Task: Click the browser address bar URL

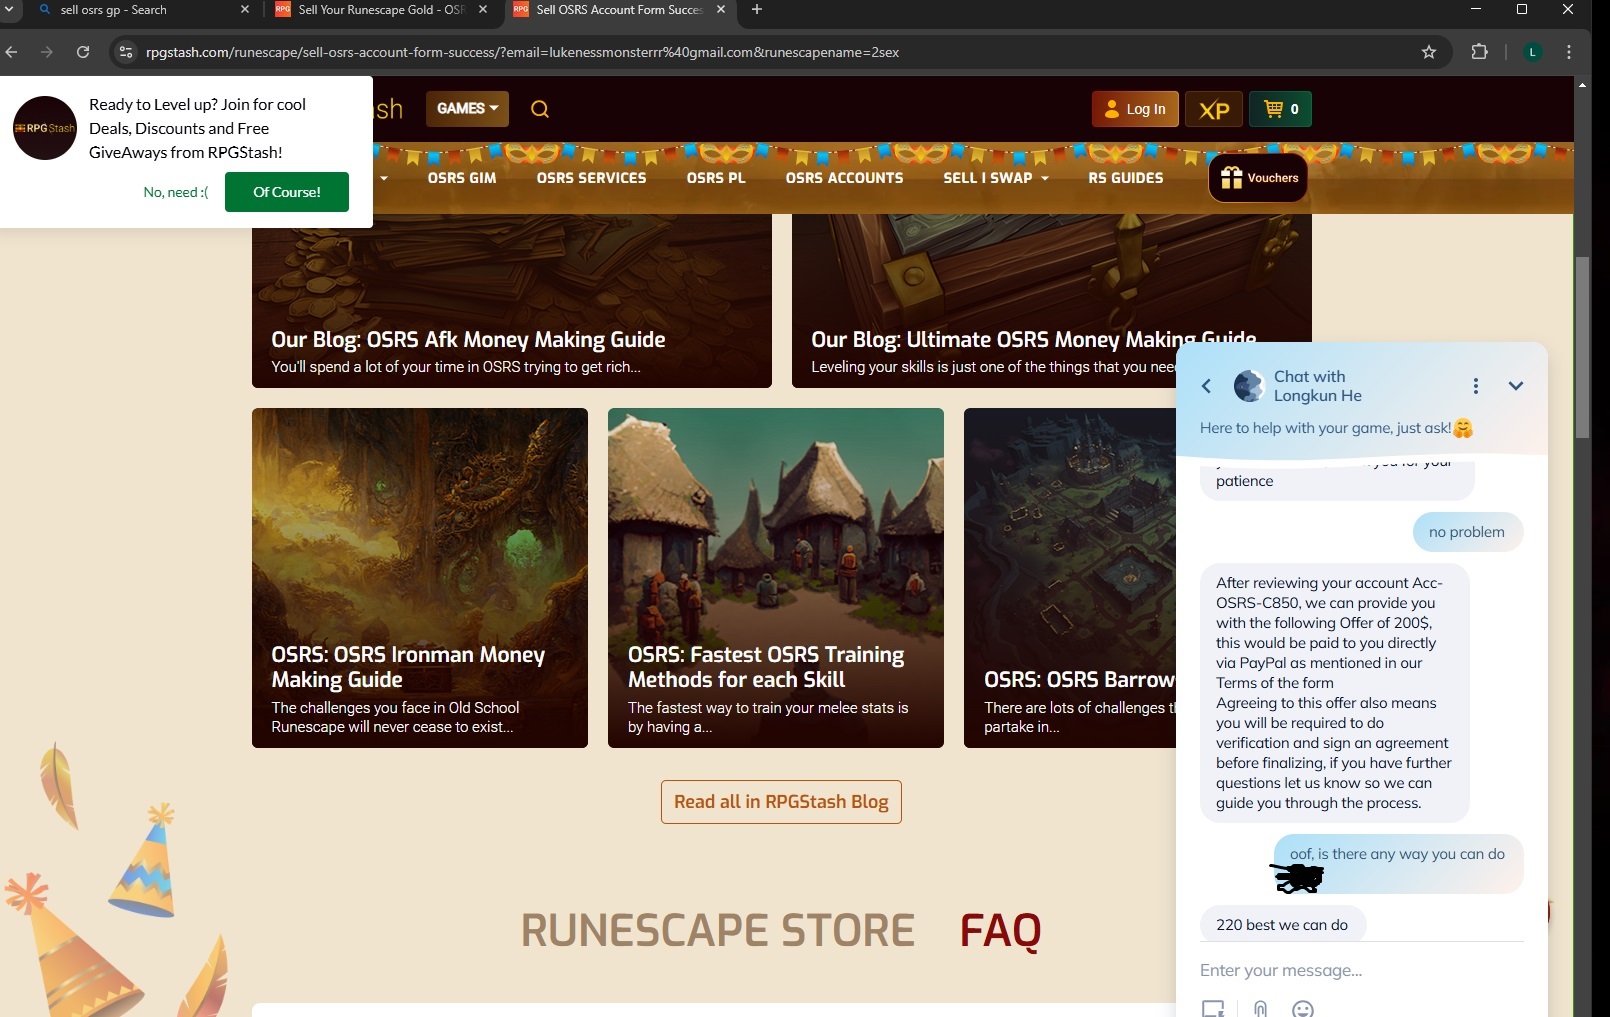Action: (522, 52)
